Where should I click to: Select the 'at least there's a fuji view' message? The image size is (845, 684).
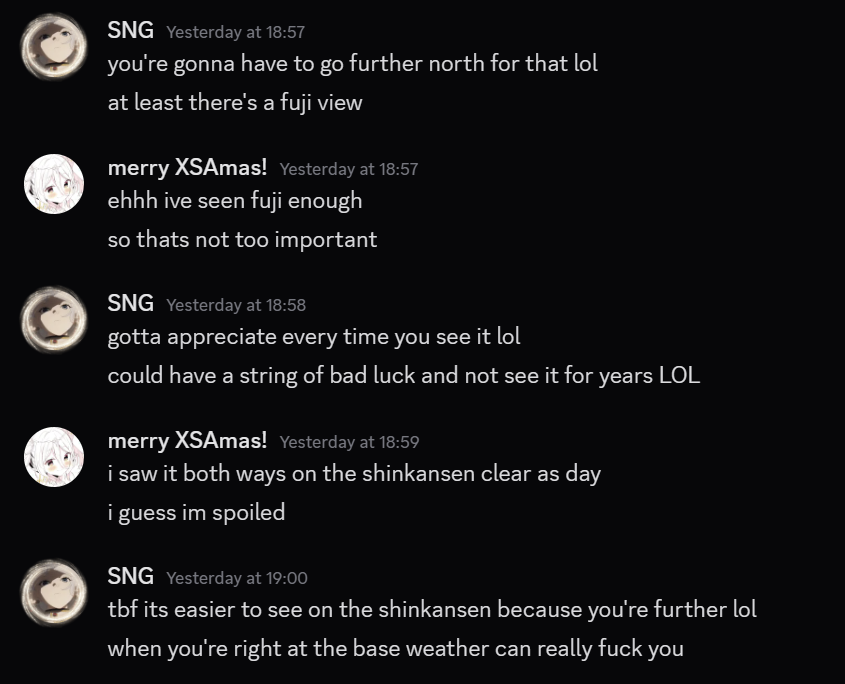235,102
